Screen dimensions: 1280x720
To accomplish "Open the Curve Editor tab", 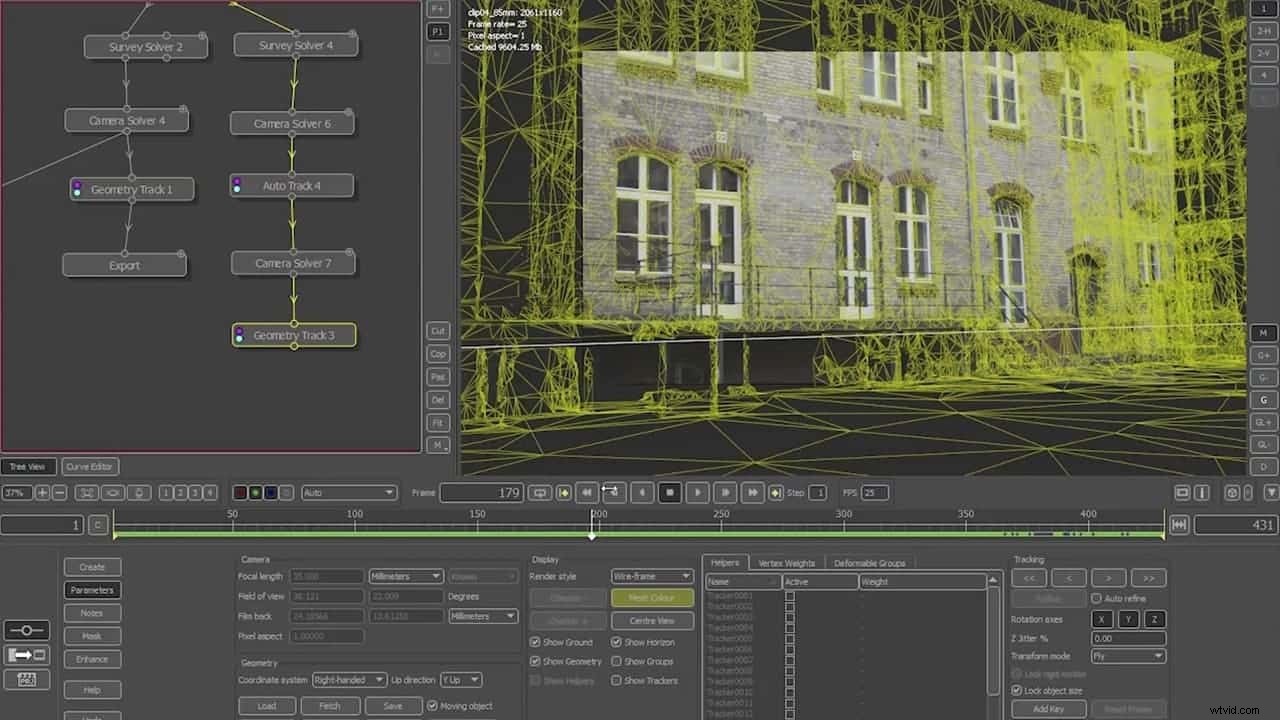I will click(89, 466).
